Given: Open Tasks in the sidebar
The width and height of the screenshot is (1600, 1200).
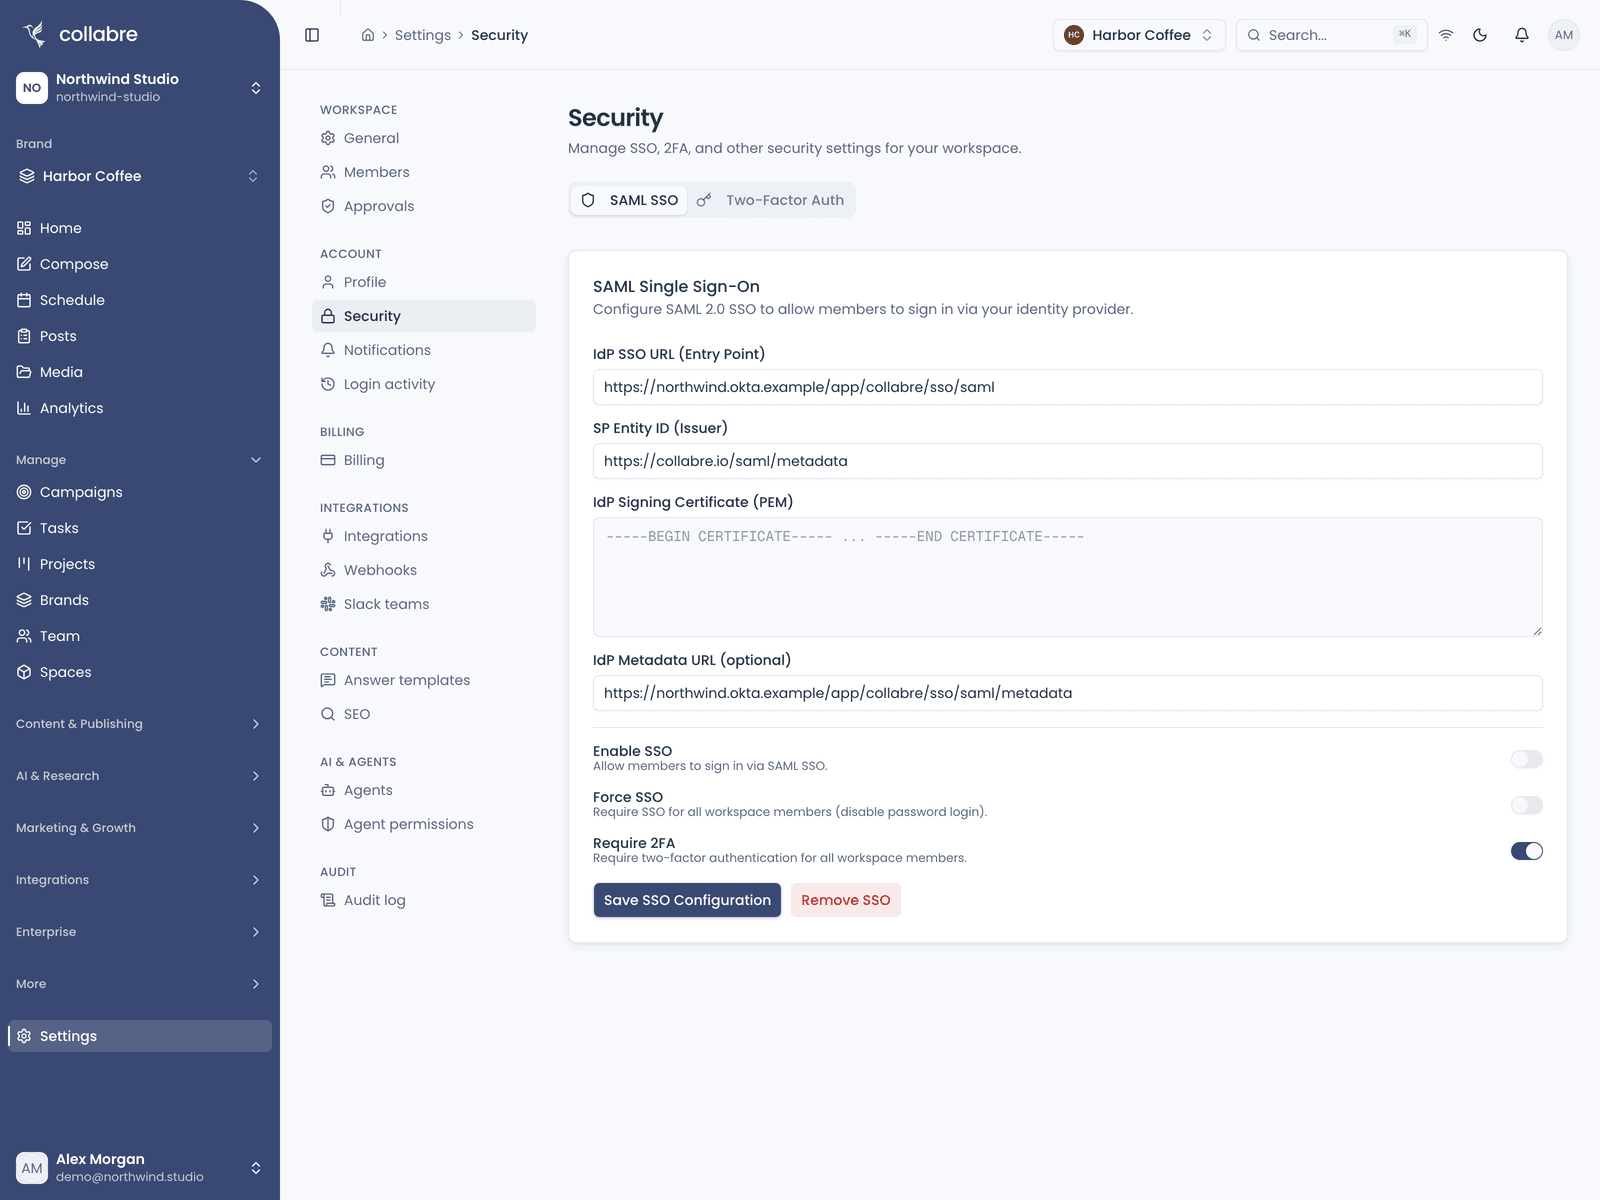Looking at the screenshot, I should point(140,528).
